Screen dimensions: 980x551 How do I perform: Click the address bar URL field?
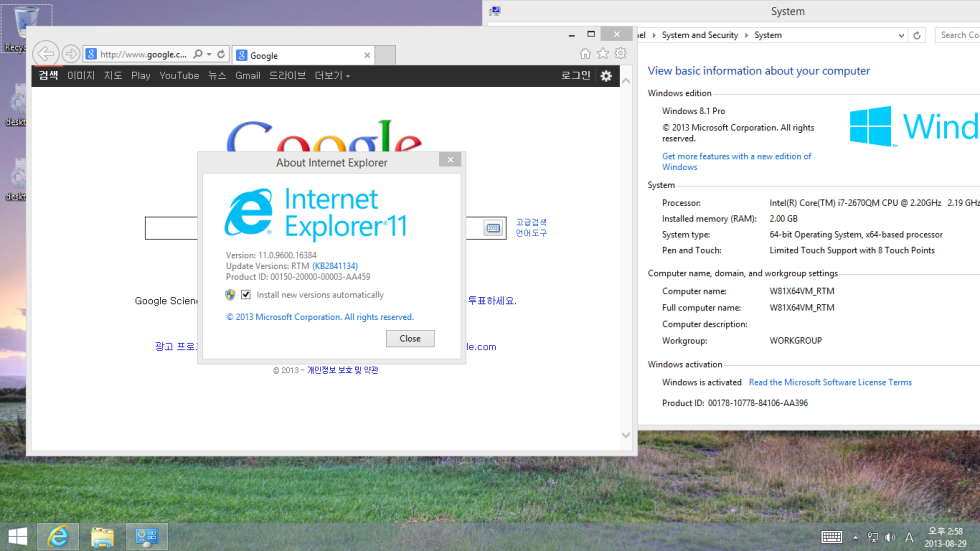point(144,54)
